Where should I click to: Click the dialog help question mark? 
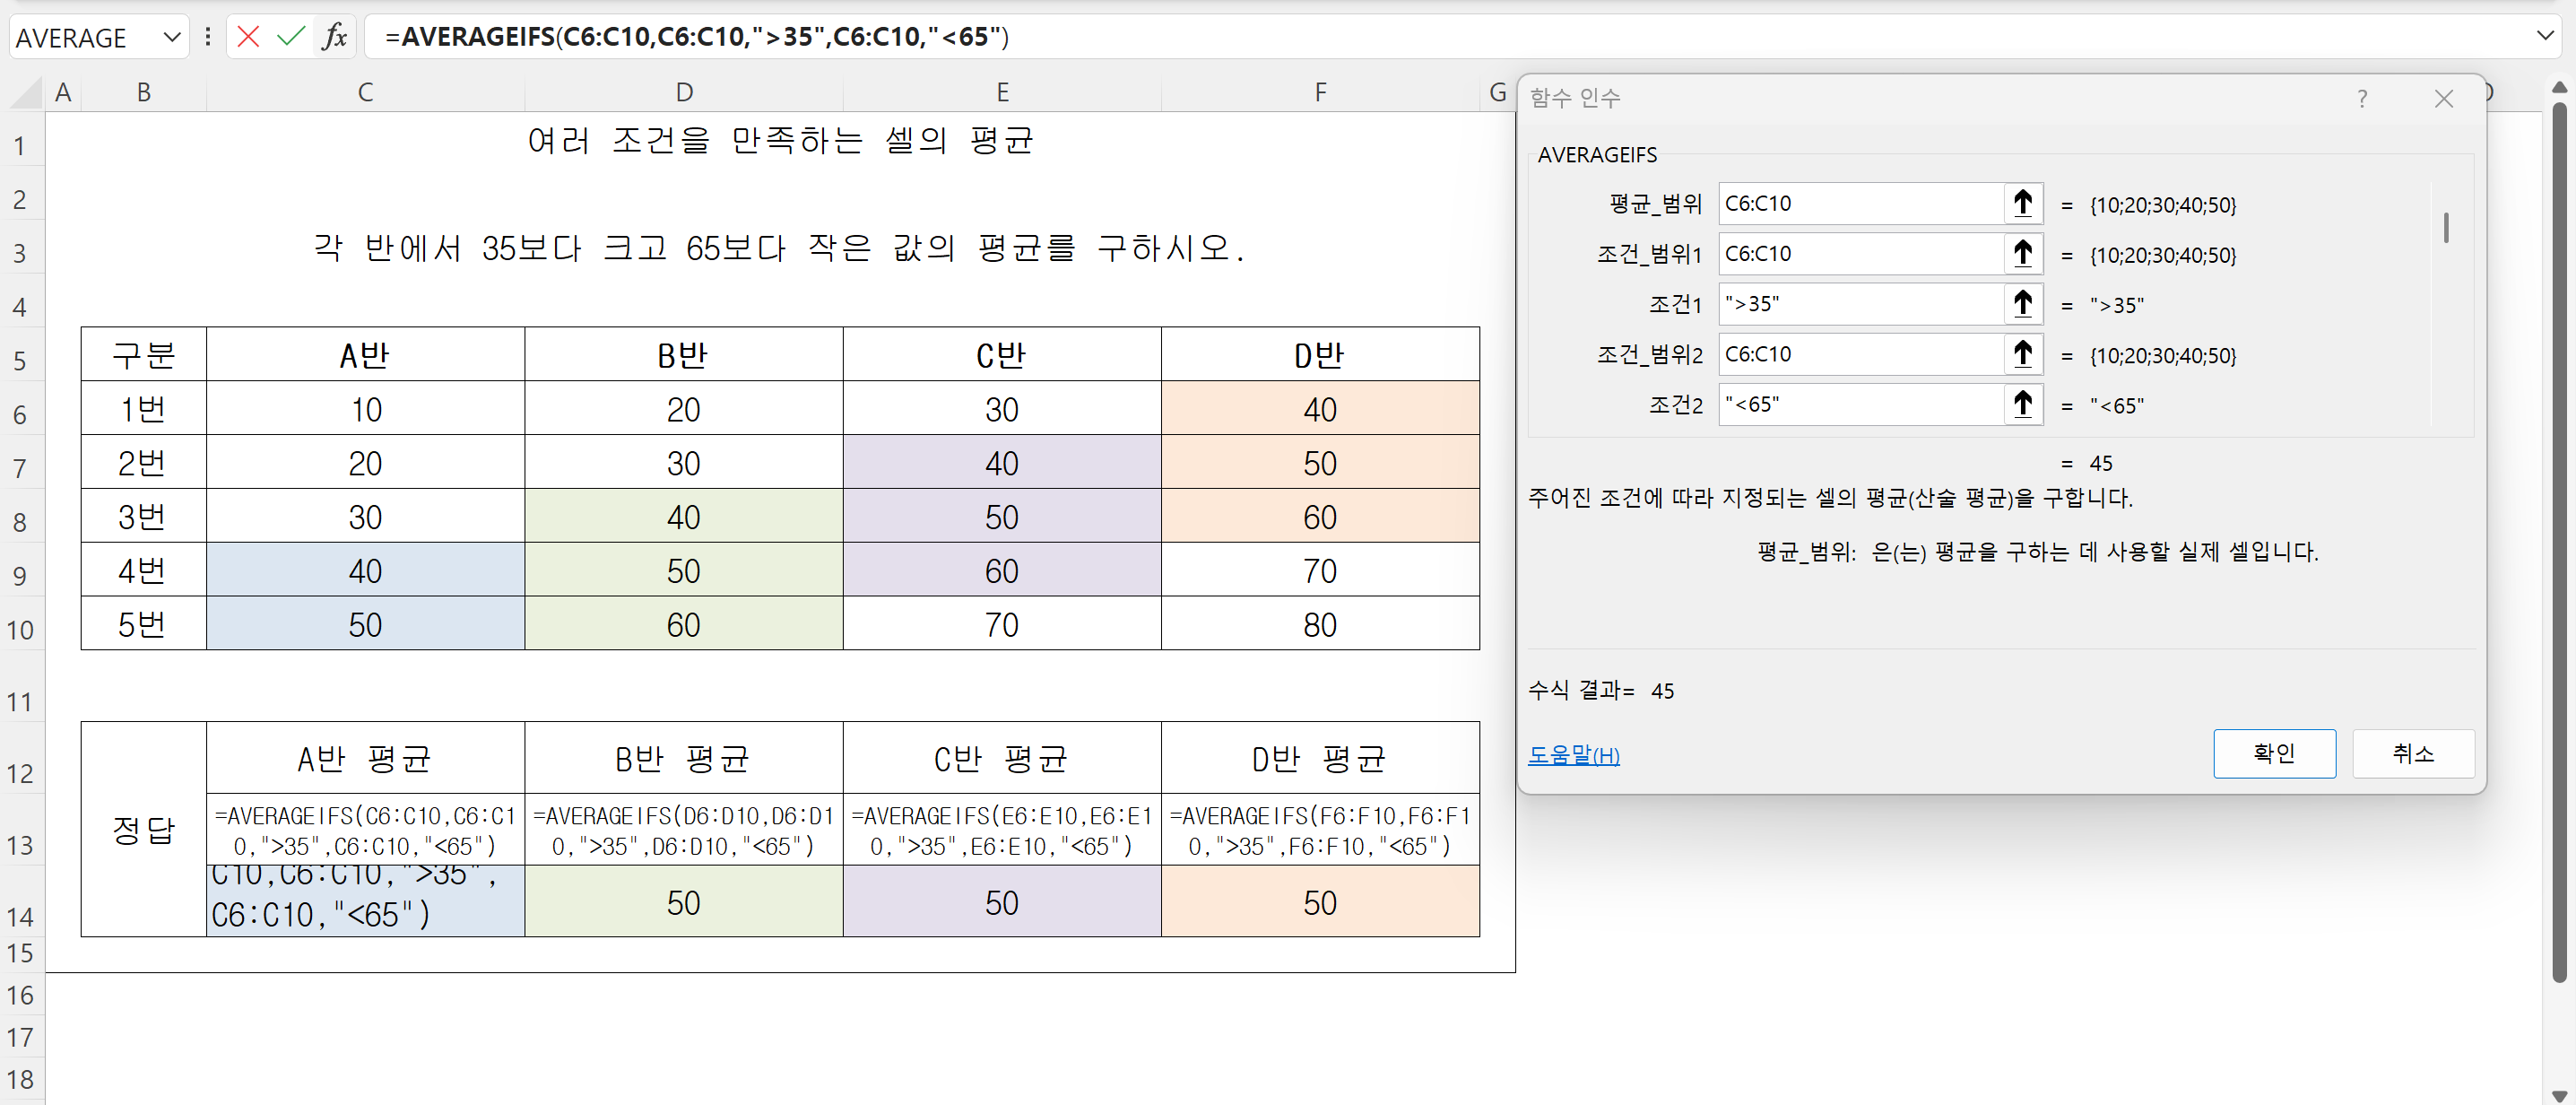[x=2361, y=98]
